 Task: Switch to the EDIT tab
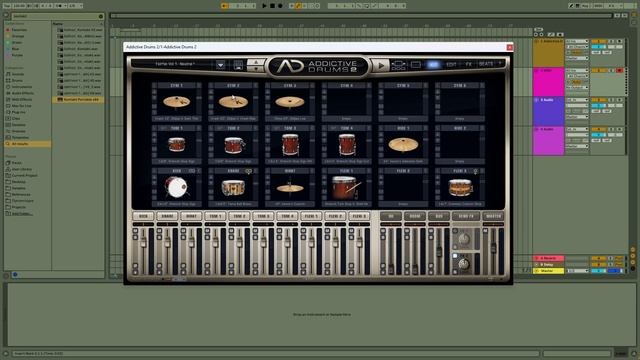pyautogui.click(x=451, y=64)
